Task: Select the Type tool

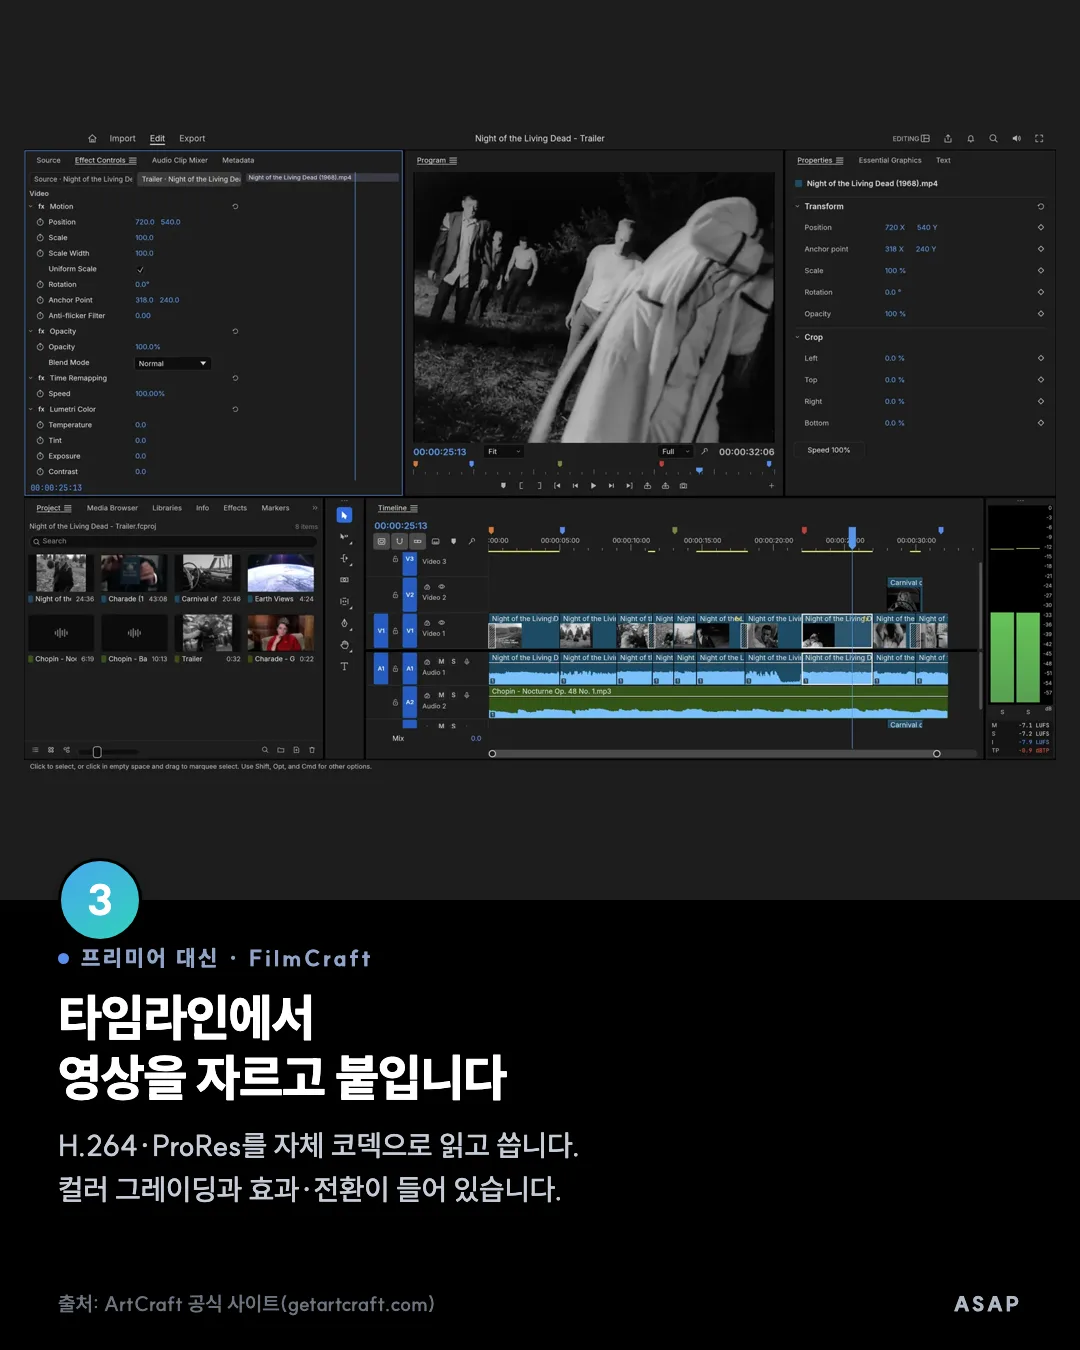Action: [344, 666]
